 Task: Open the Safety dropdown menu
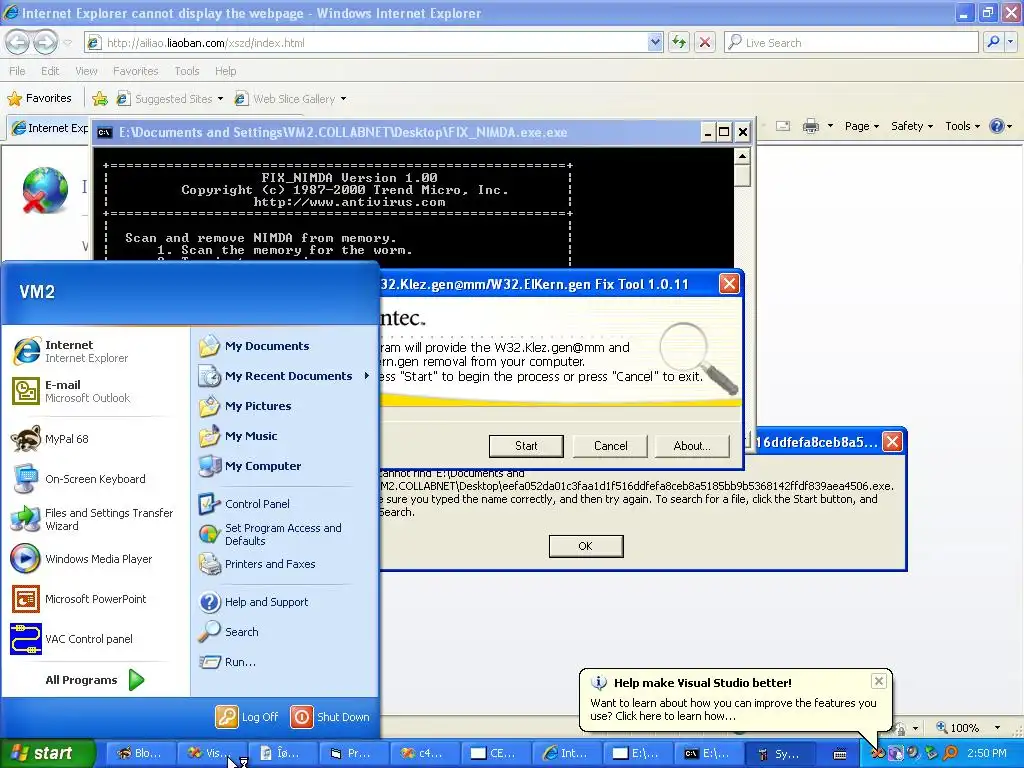[912, 126]
